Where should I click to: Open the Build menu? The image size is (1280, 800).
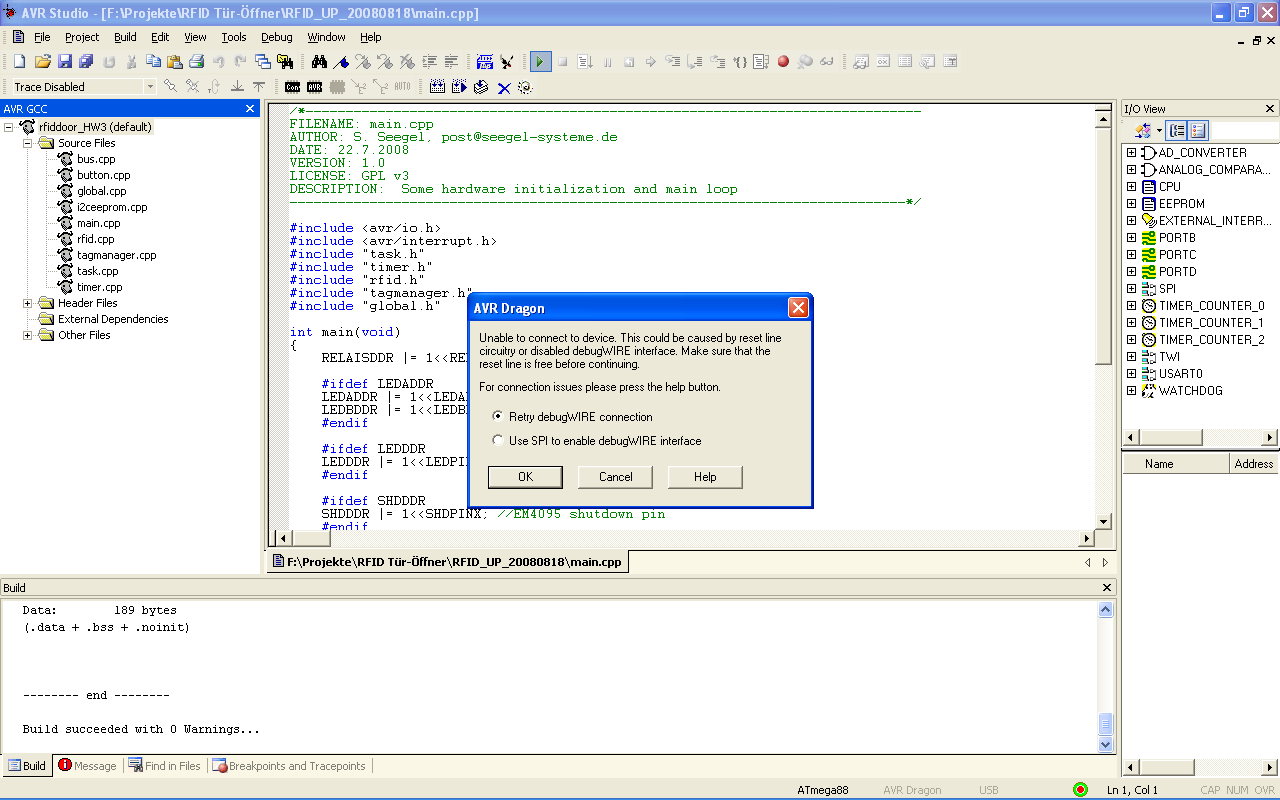[x=125, y=37]
